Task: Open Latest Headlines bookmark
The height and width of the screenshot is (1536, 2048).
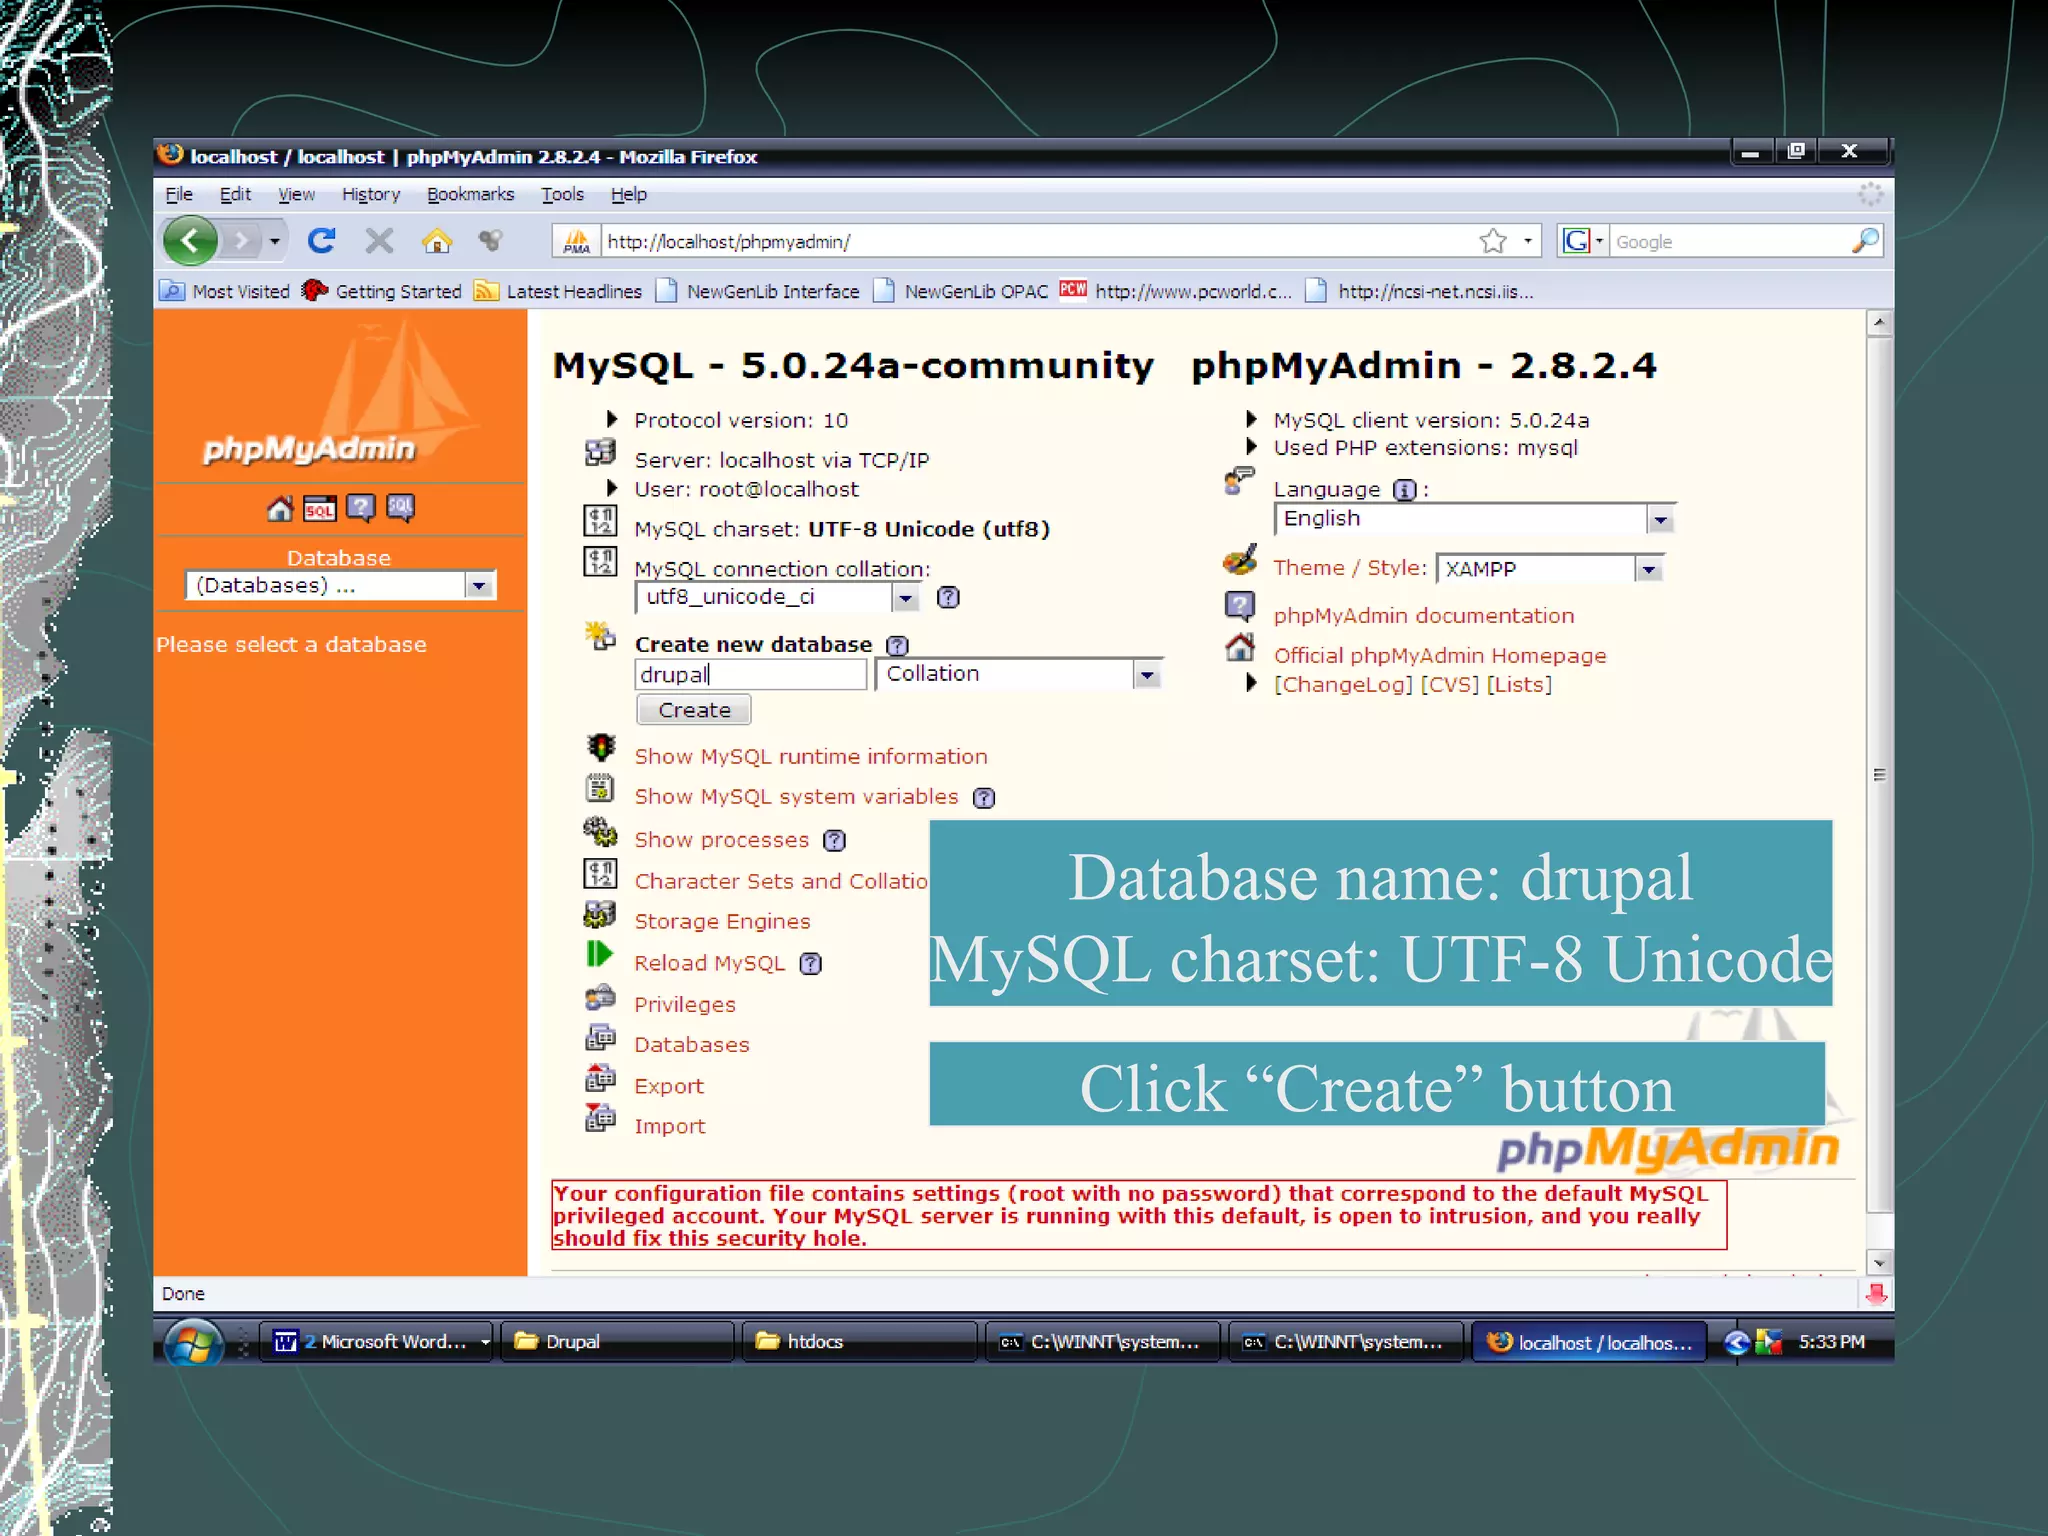Action: [x=559, y=292]
